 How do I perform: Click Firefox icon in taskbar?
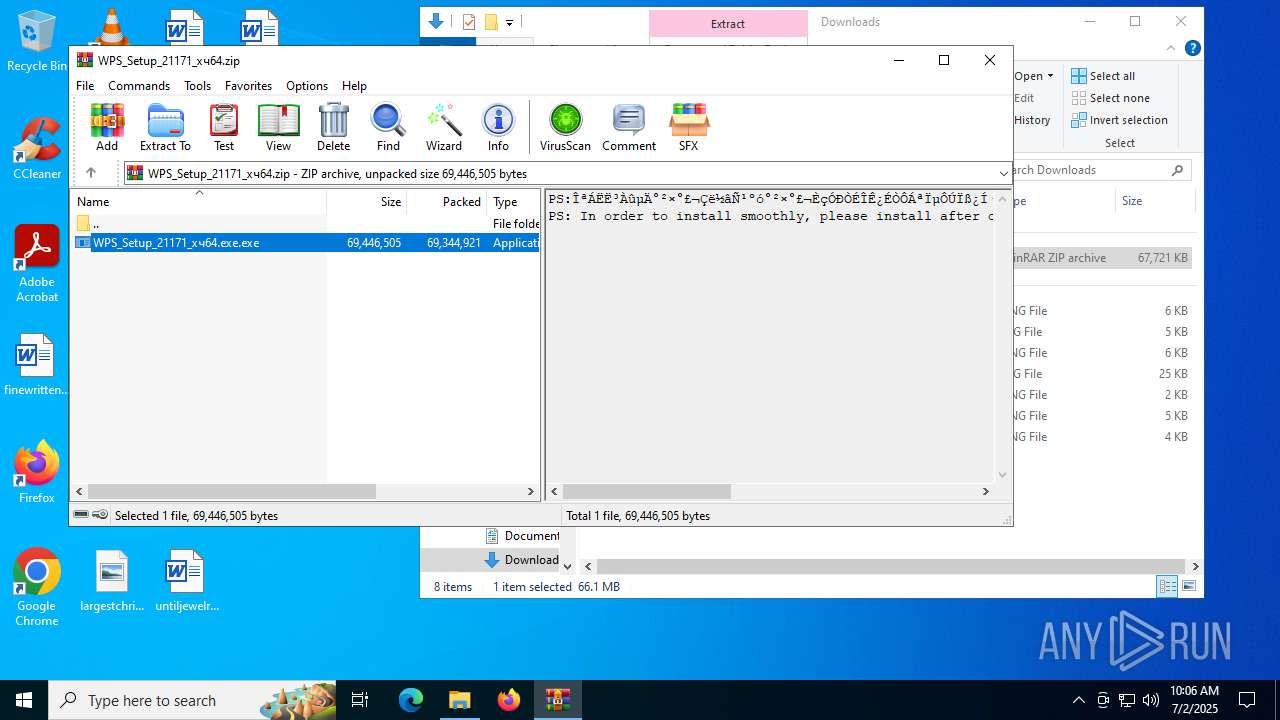tap(509, 700)
